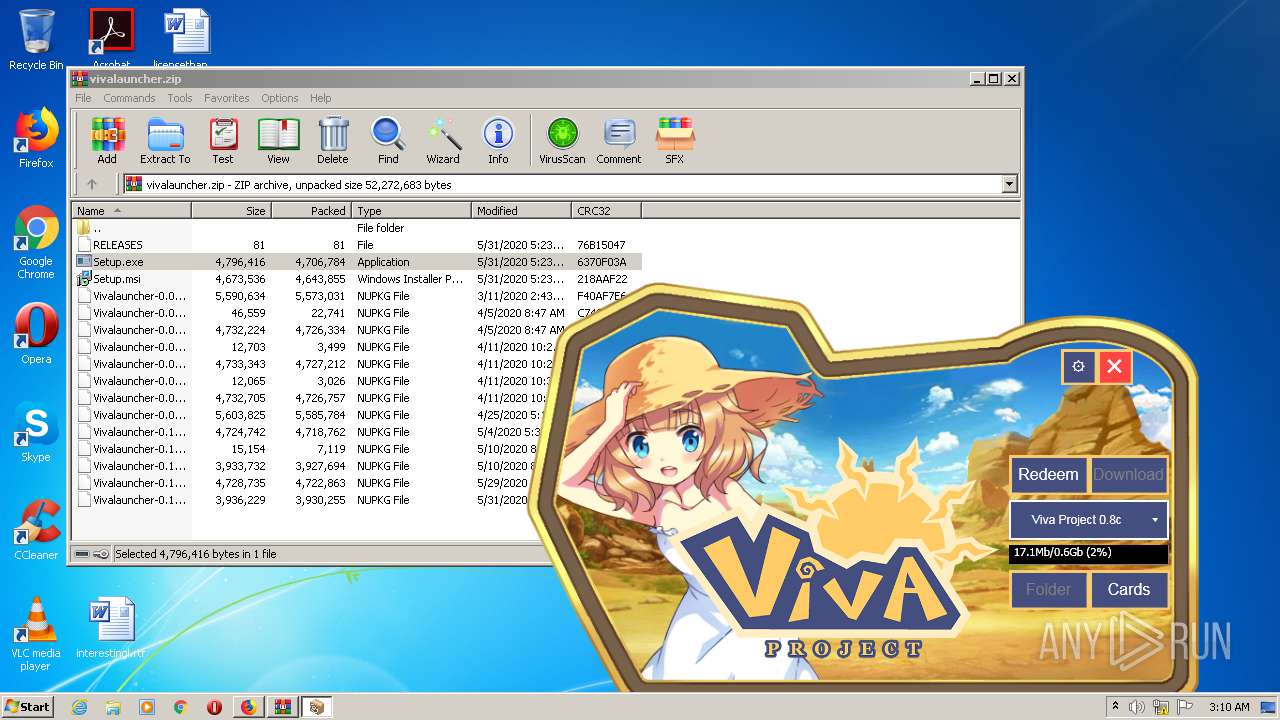Viewport: 1280px width, 720px height.
Task: Open CCleaner desktop shortcut
Action: click(x=36, y=530)
